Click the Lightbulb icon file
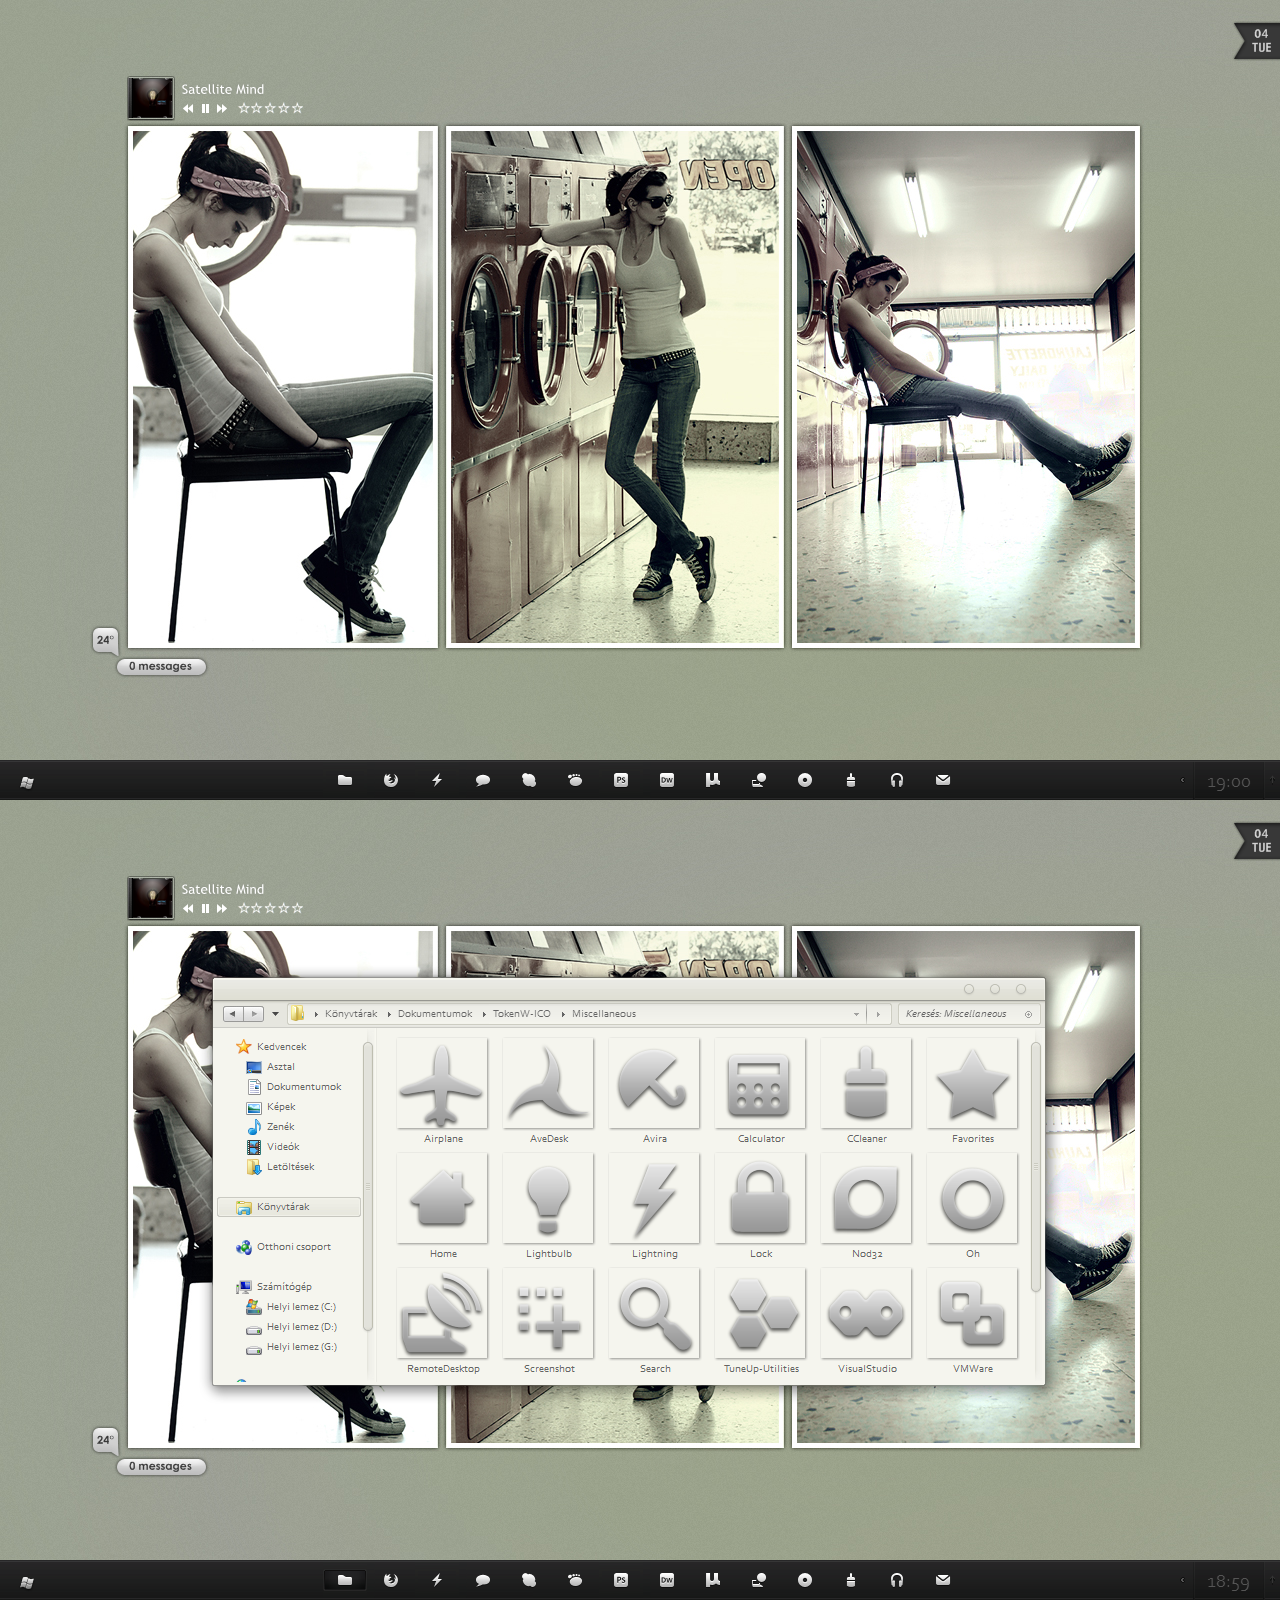Viewport: 1280px width, 1600px height. pos(548,1206)
